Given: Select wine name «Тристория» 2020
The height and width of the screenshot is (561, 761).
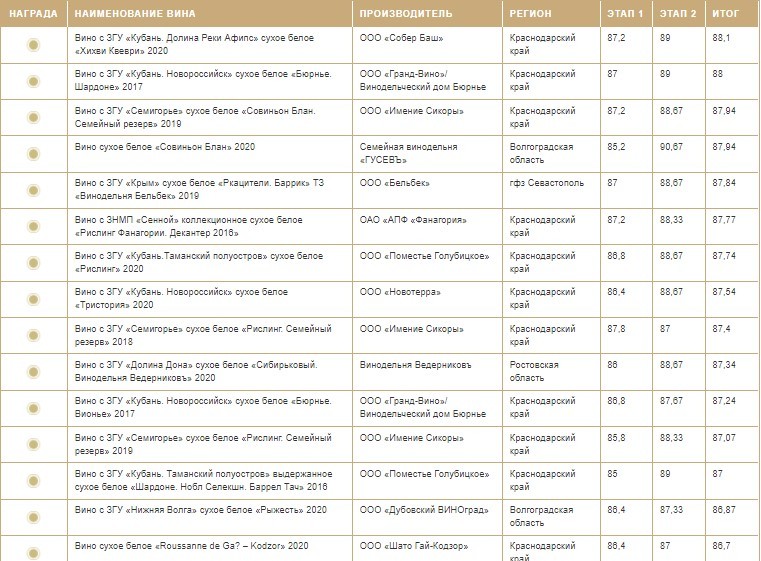Looking at the screenshot, I should pyautogui.click(x=181, y=298).
